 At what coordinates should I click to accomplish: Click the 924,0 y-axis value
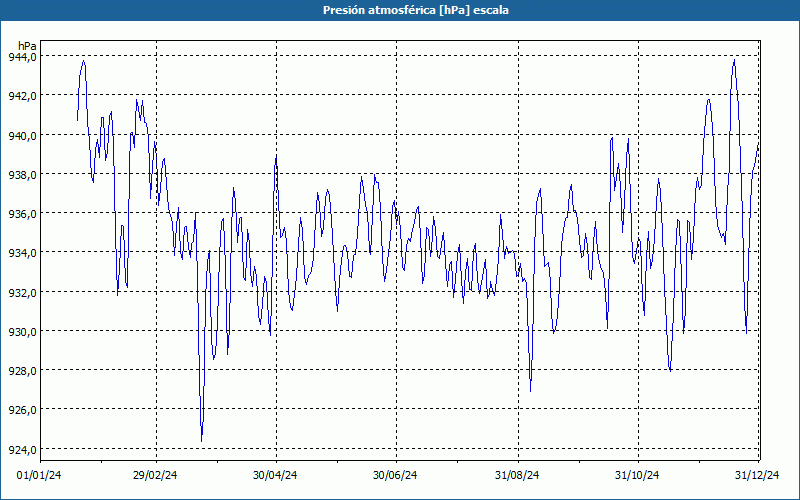tap(22, 449)
